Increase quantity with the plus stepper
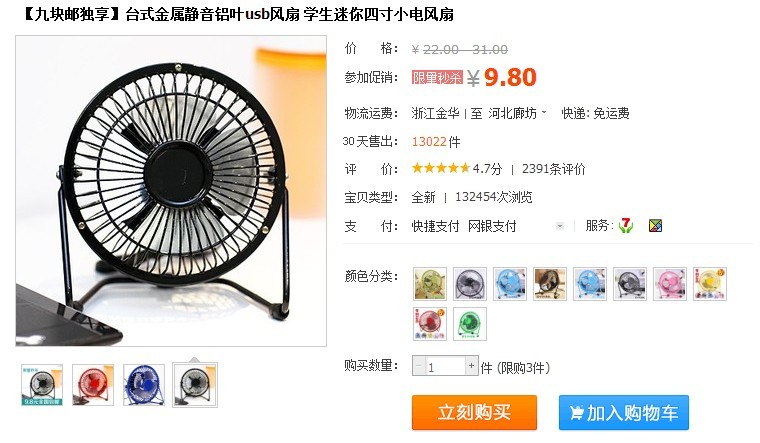Image resolution: width=760 pixels, height=443 pixels. click(x=471, y=366)
